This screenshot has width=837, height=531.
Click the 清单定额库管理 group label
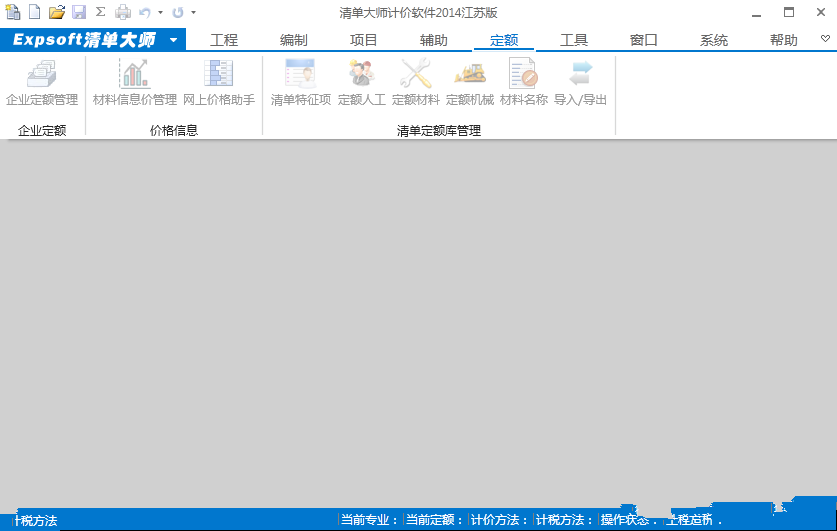439,130
